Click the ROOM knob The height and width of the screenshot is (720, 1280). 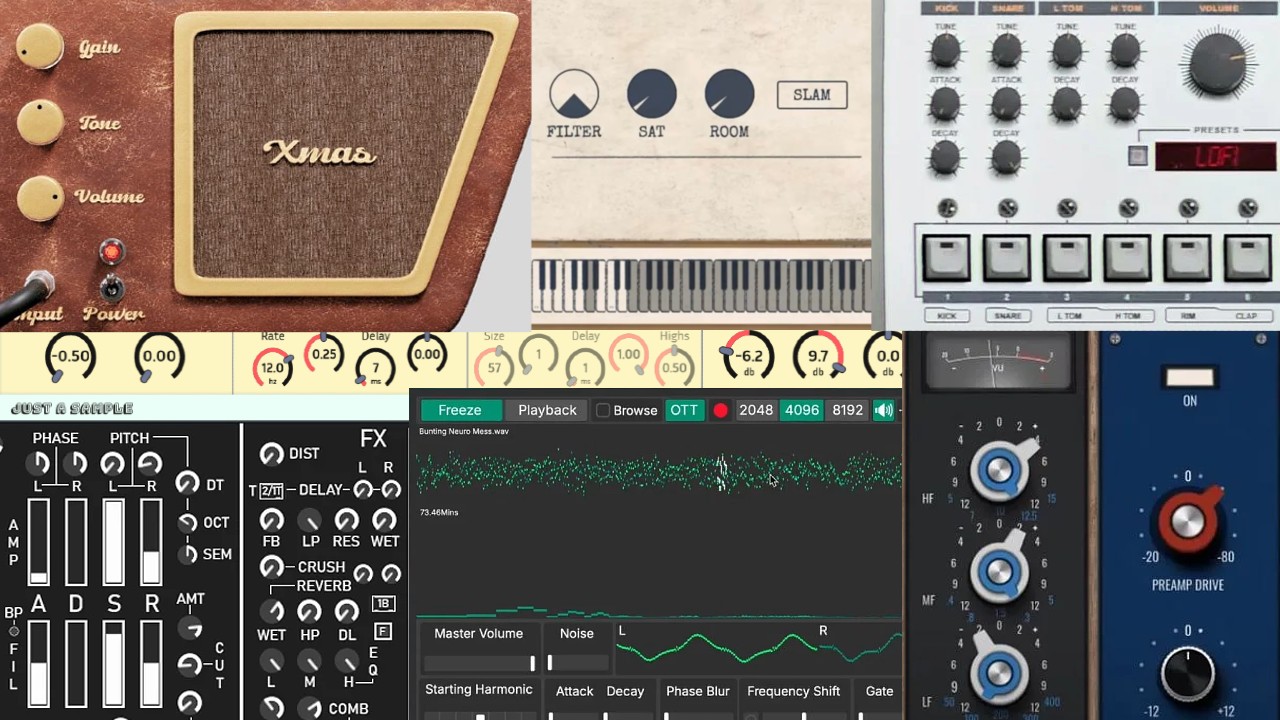[729, 94]
